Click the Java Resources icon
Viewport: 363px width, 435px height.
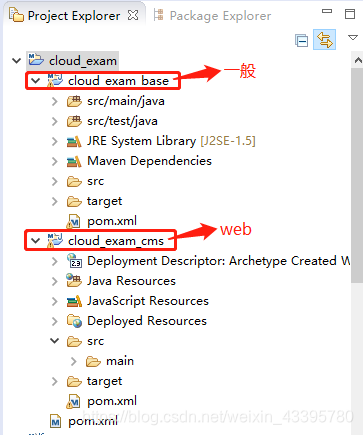(x=74, y=280)
